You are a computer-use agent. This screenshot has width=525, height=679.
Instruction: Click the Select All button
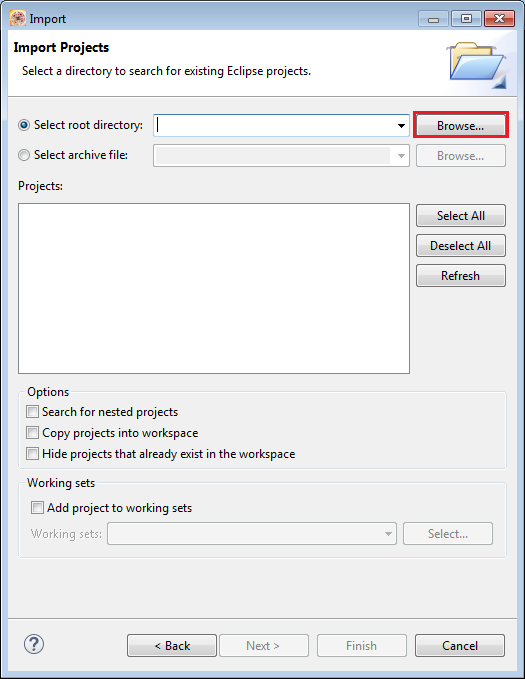pos(461,216)
